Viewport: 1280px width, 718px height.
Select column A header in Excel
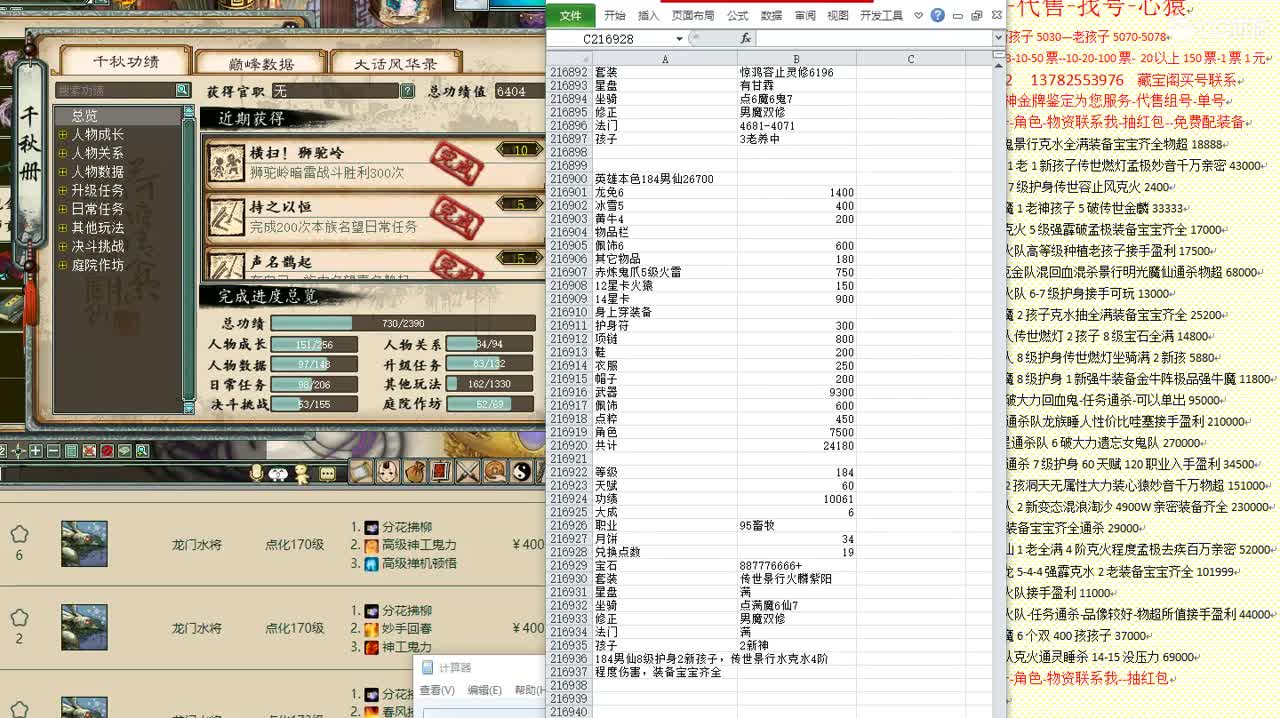click(665, 59)
